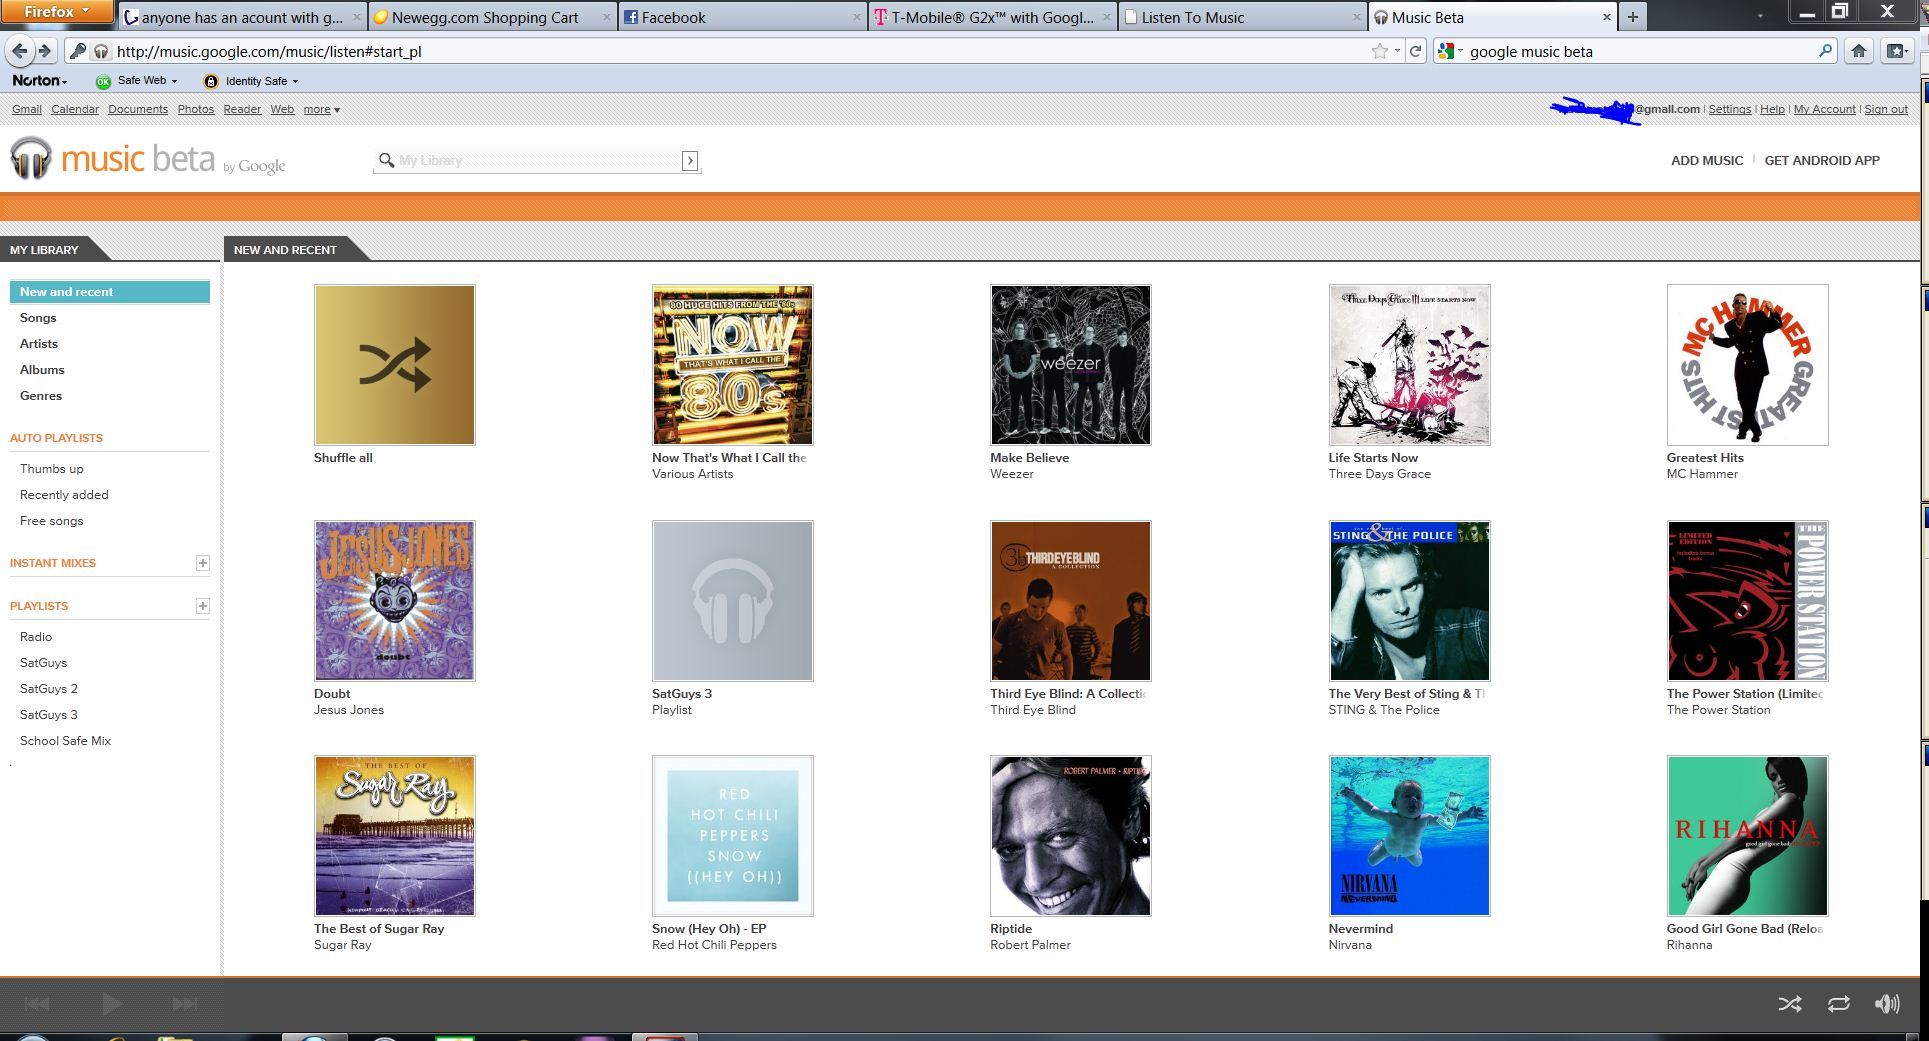Click the page headphones site icon in URL bar
The width and height of the screenshot is (1929, 1041).
click(x=100, y=51)
